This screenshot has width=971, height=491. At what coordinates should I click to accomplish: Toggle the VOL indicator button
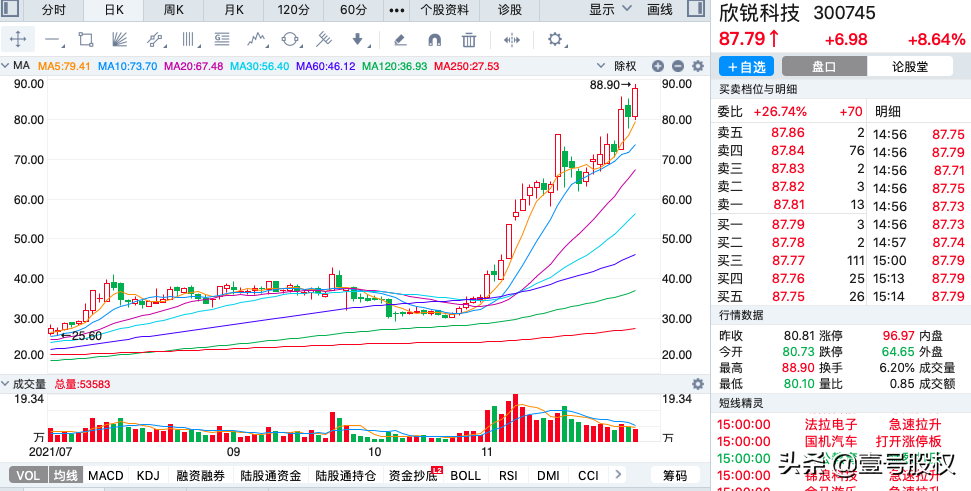(28, 476)
